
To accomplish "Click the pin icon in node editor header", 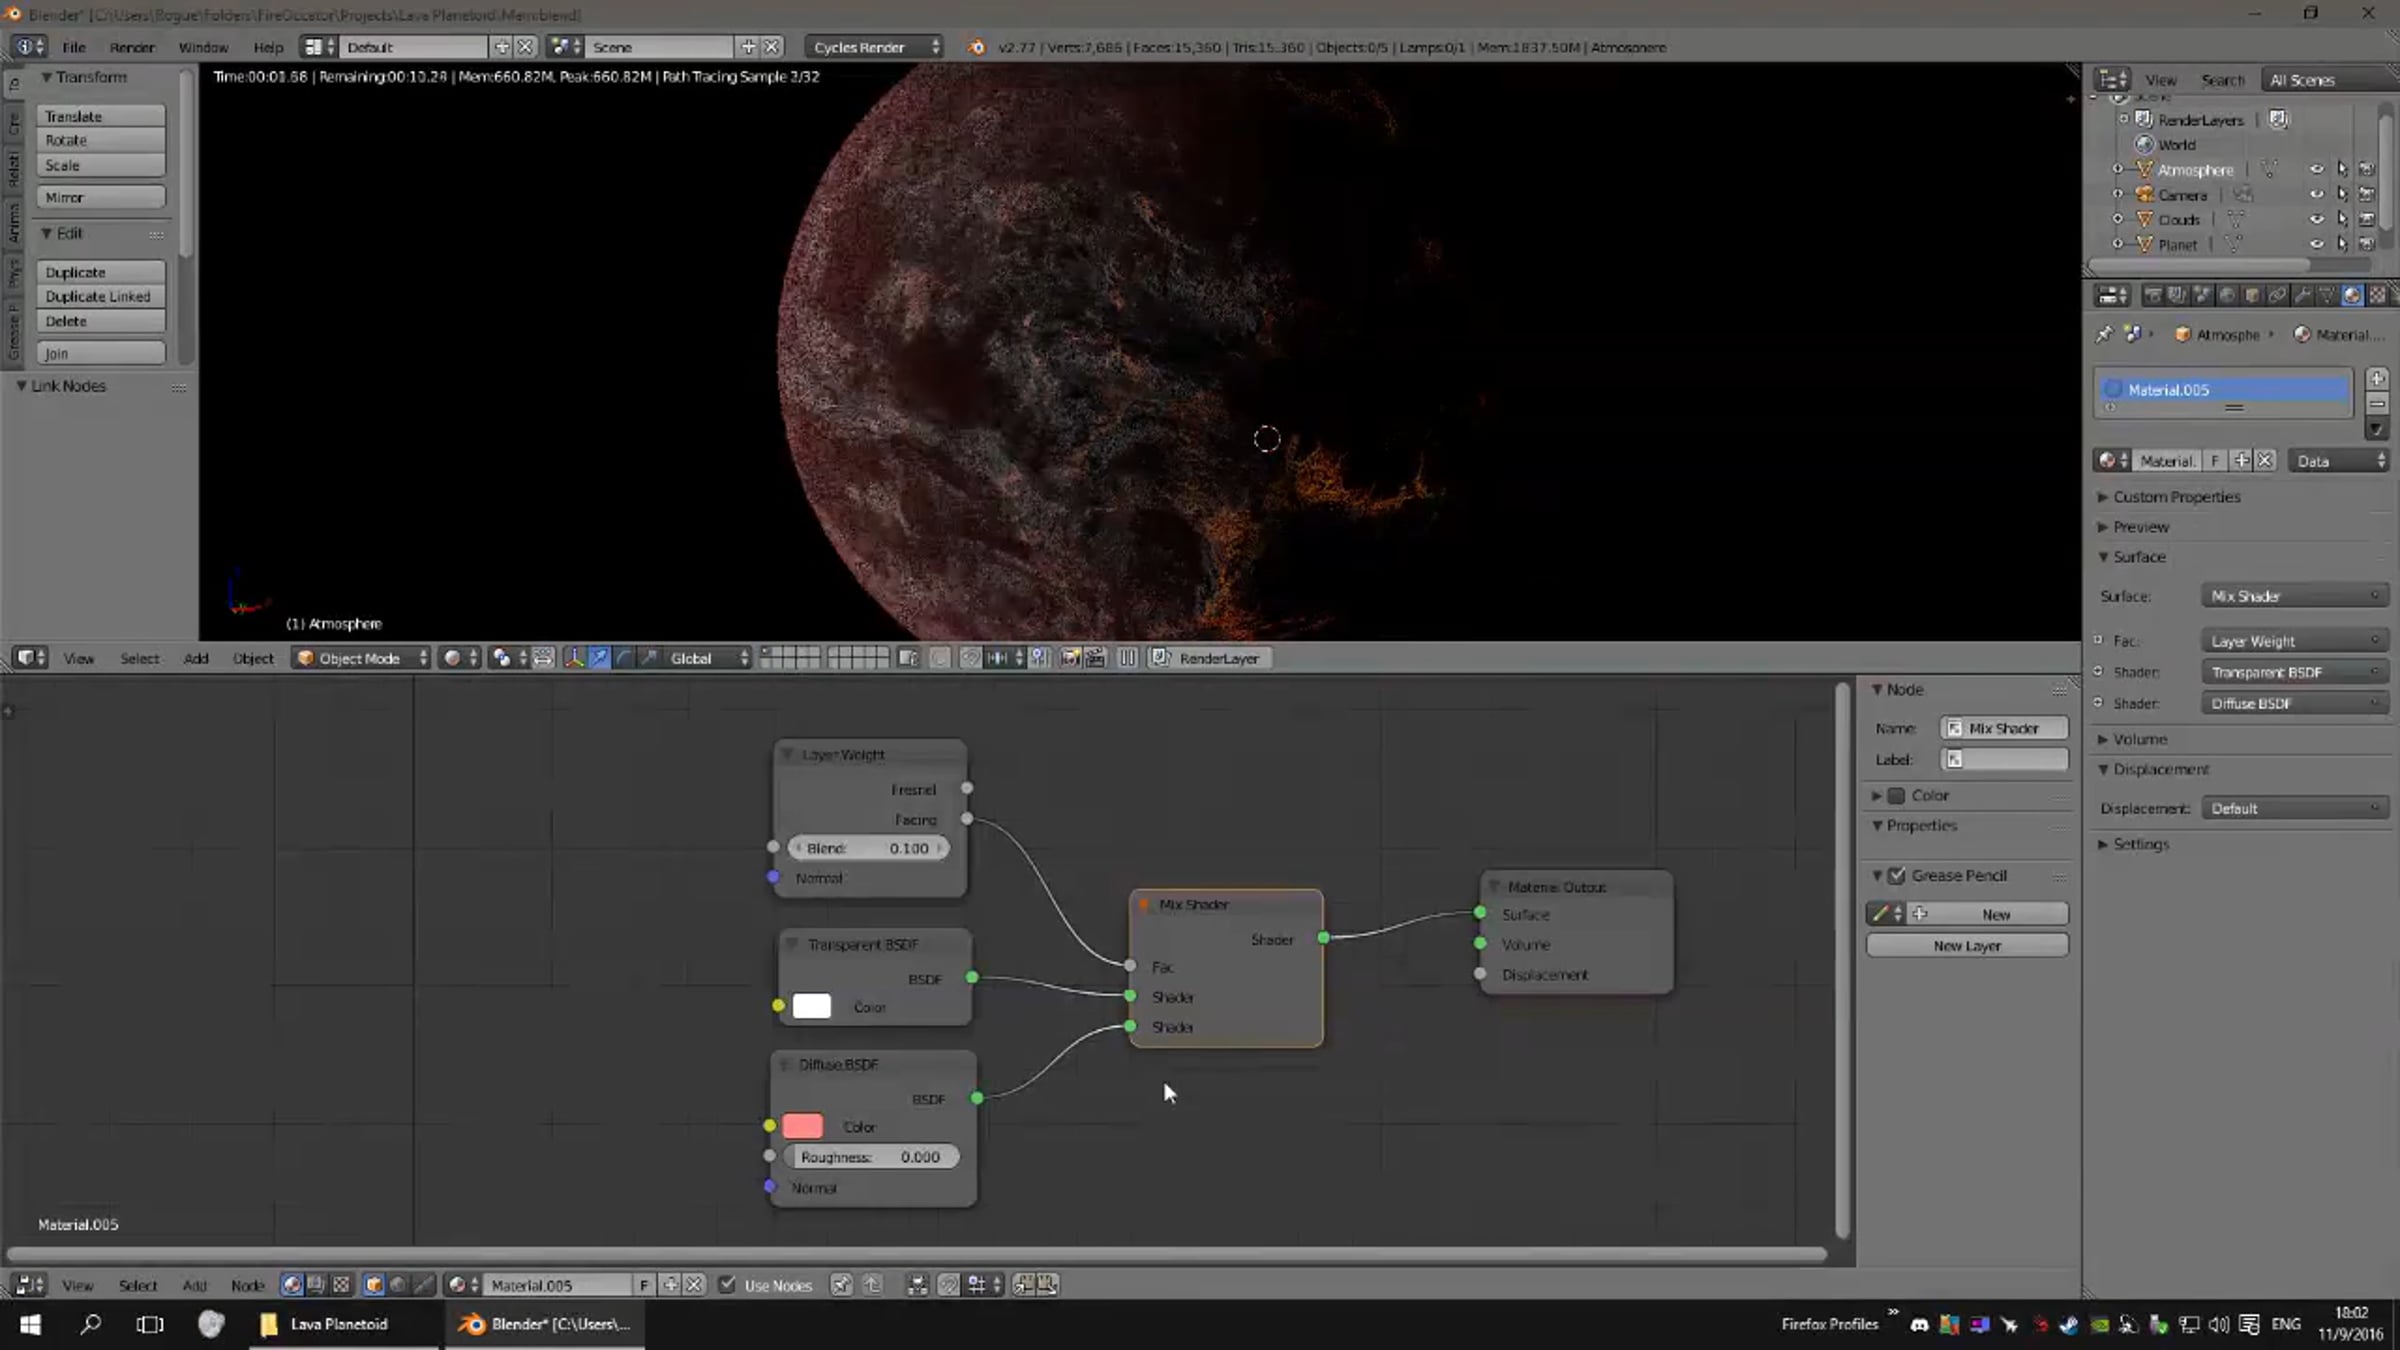I will (x=841, y=1286).
